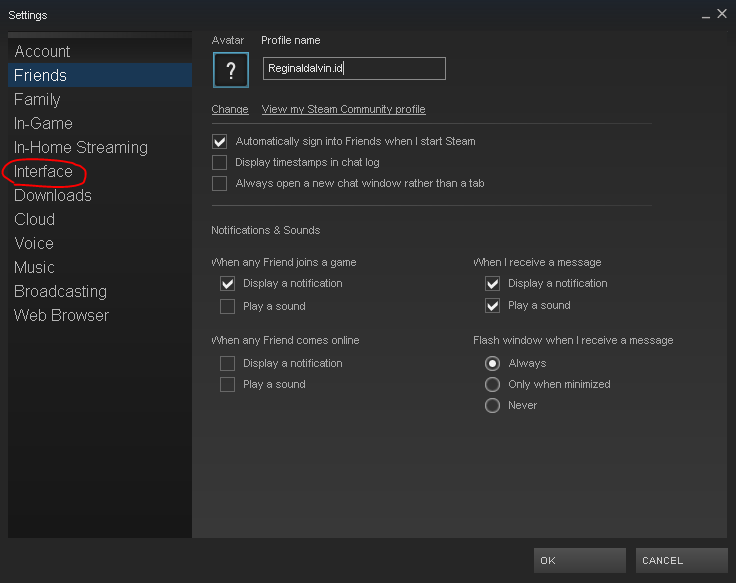
Task: Click the CANCEL button
Action: (682, 560)
